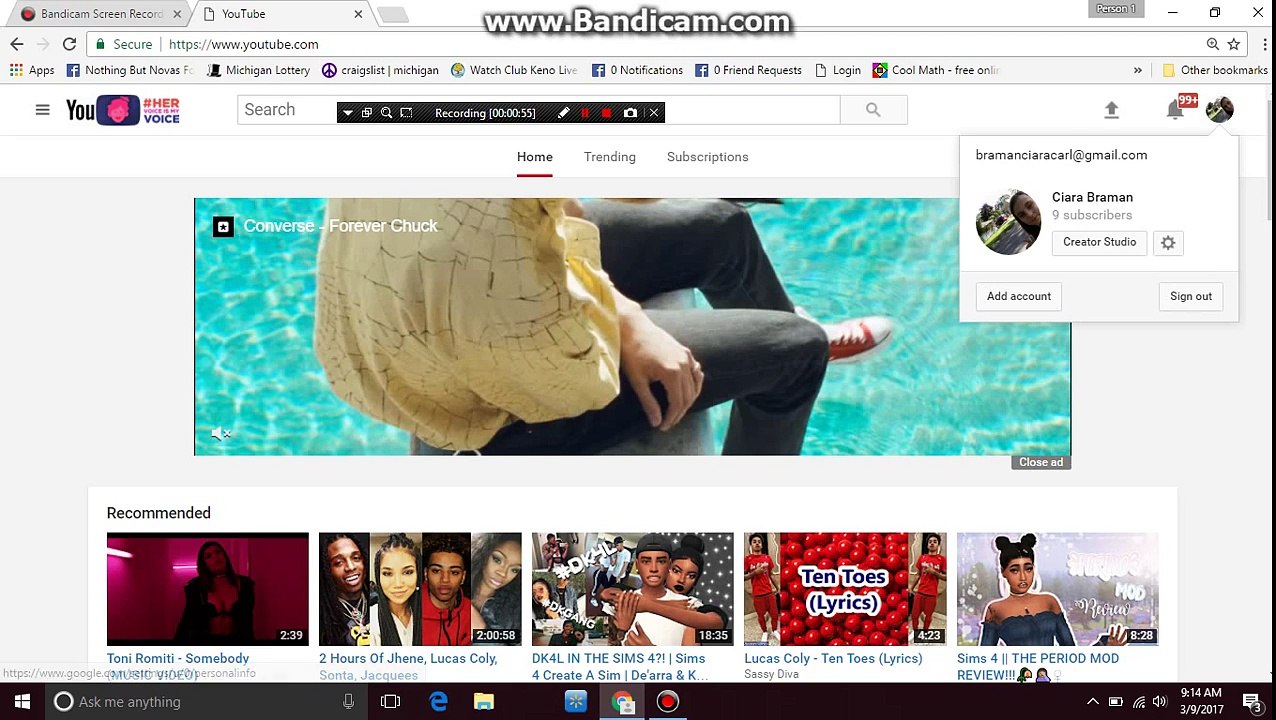Click Creator Studio button
The image size is (1276, 720).
point(1099,242)
